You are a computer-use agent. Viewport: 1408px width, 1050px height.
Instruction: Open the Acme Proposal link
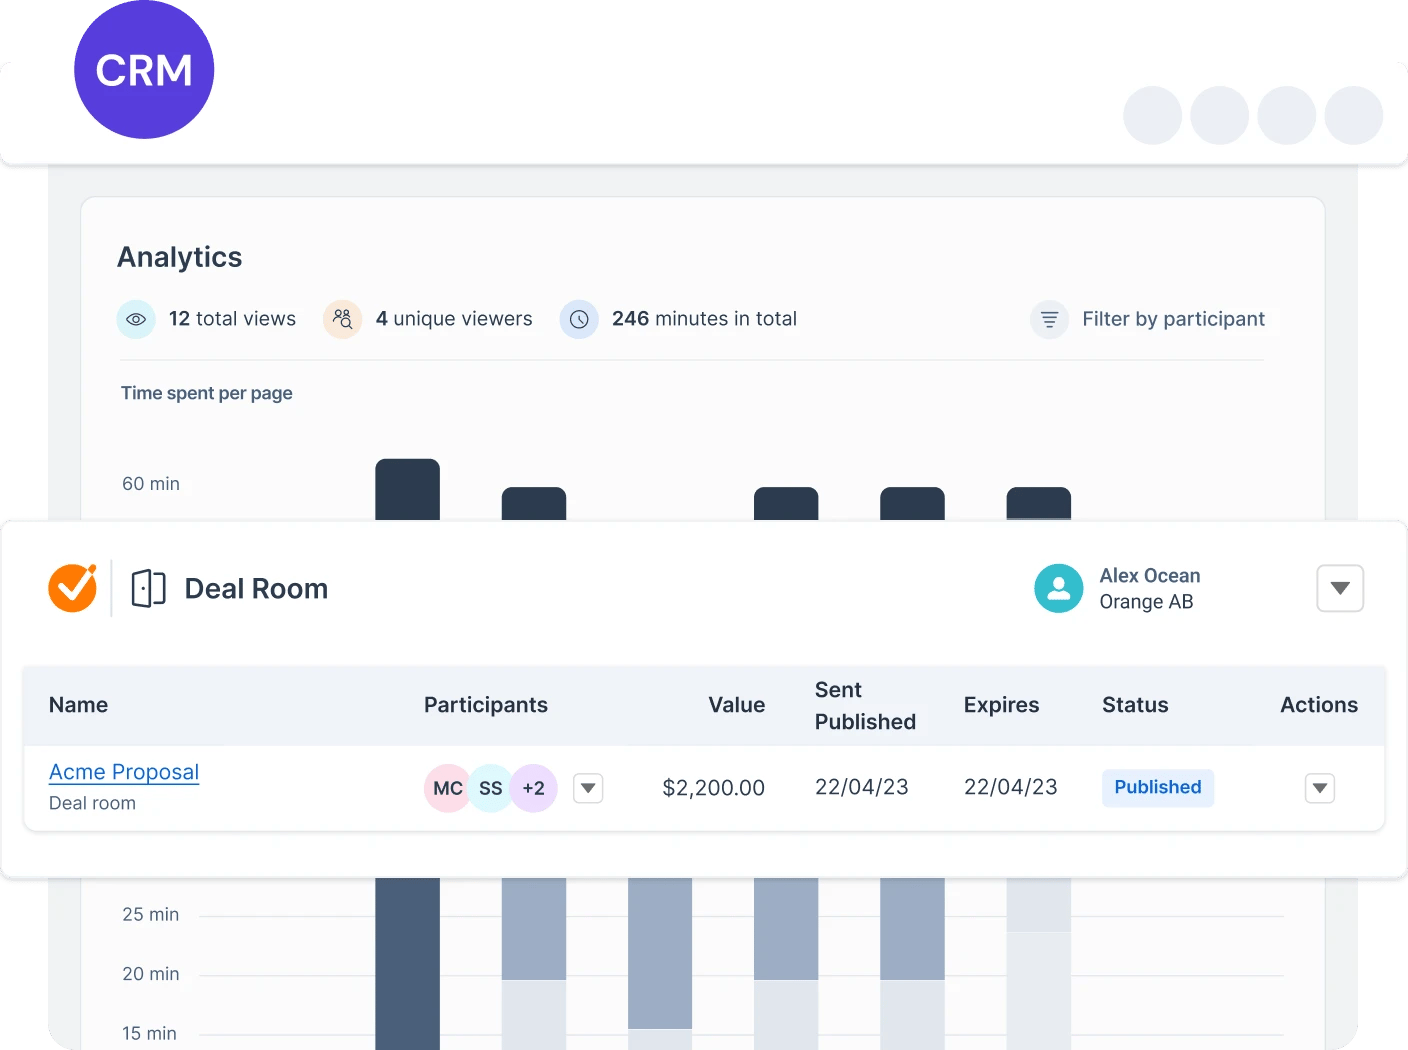[124, 772]
